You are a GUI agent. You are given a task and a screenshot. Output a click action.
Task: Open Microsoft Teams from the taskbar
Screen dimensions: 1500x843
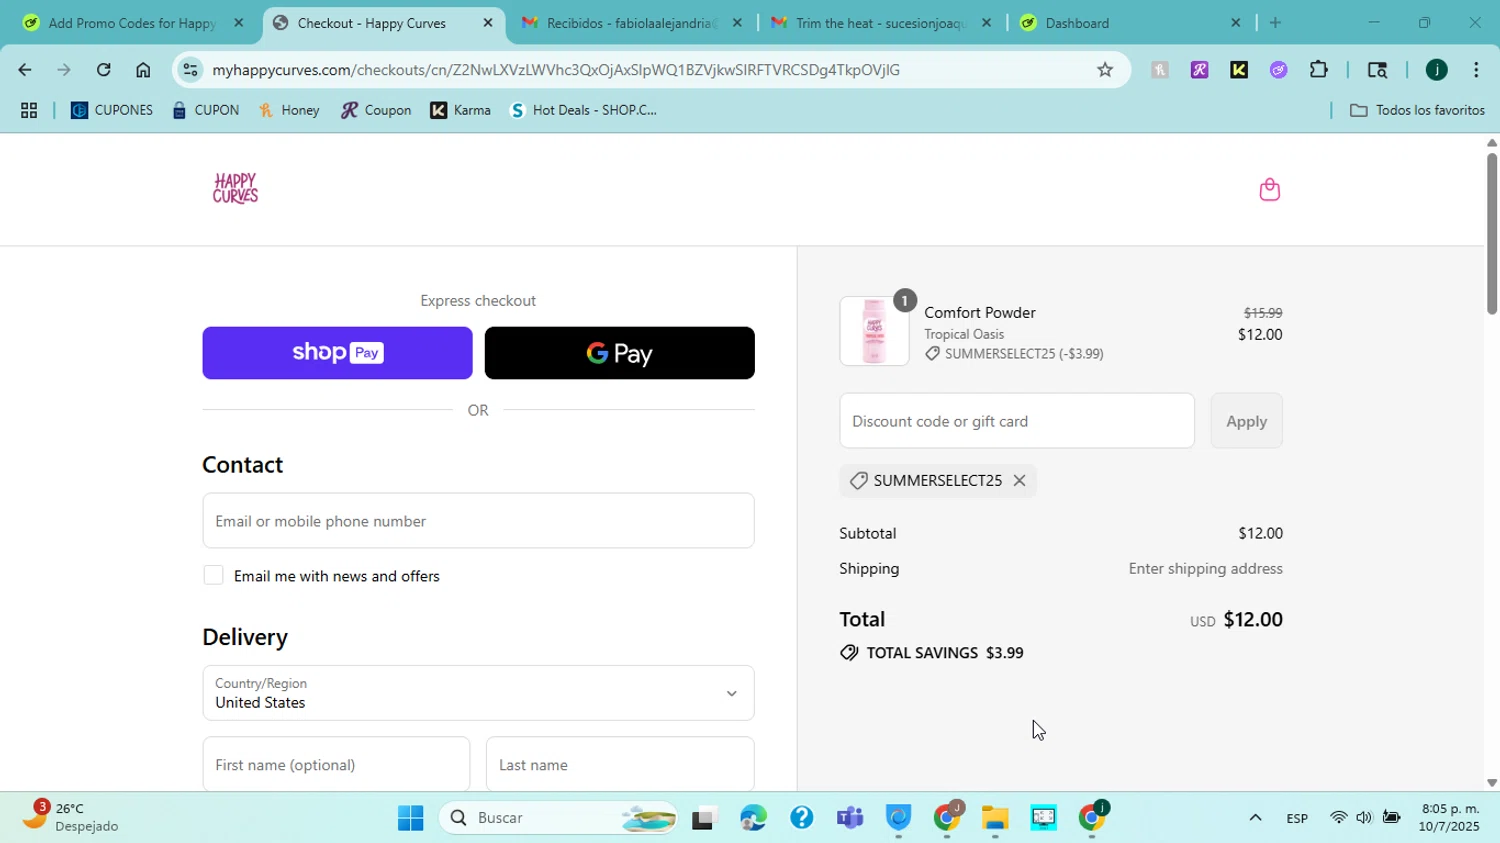tap(850, 819)
